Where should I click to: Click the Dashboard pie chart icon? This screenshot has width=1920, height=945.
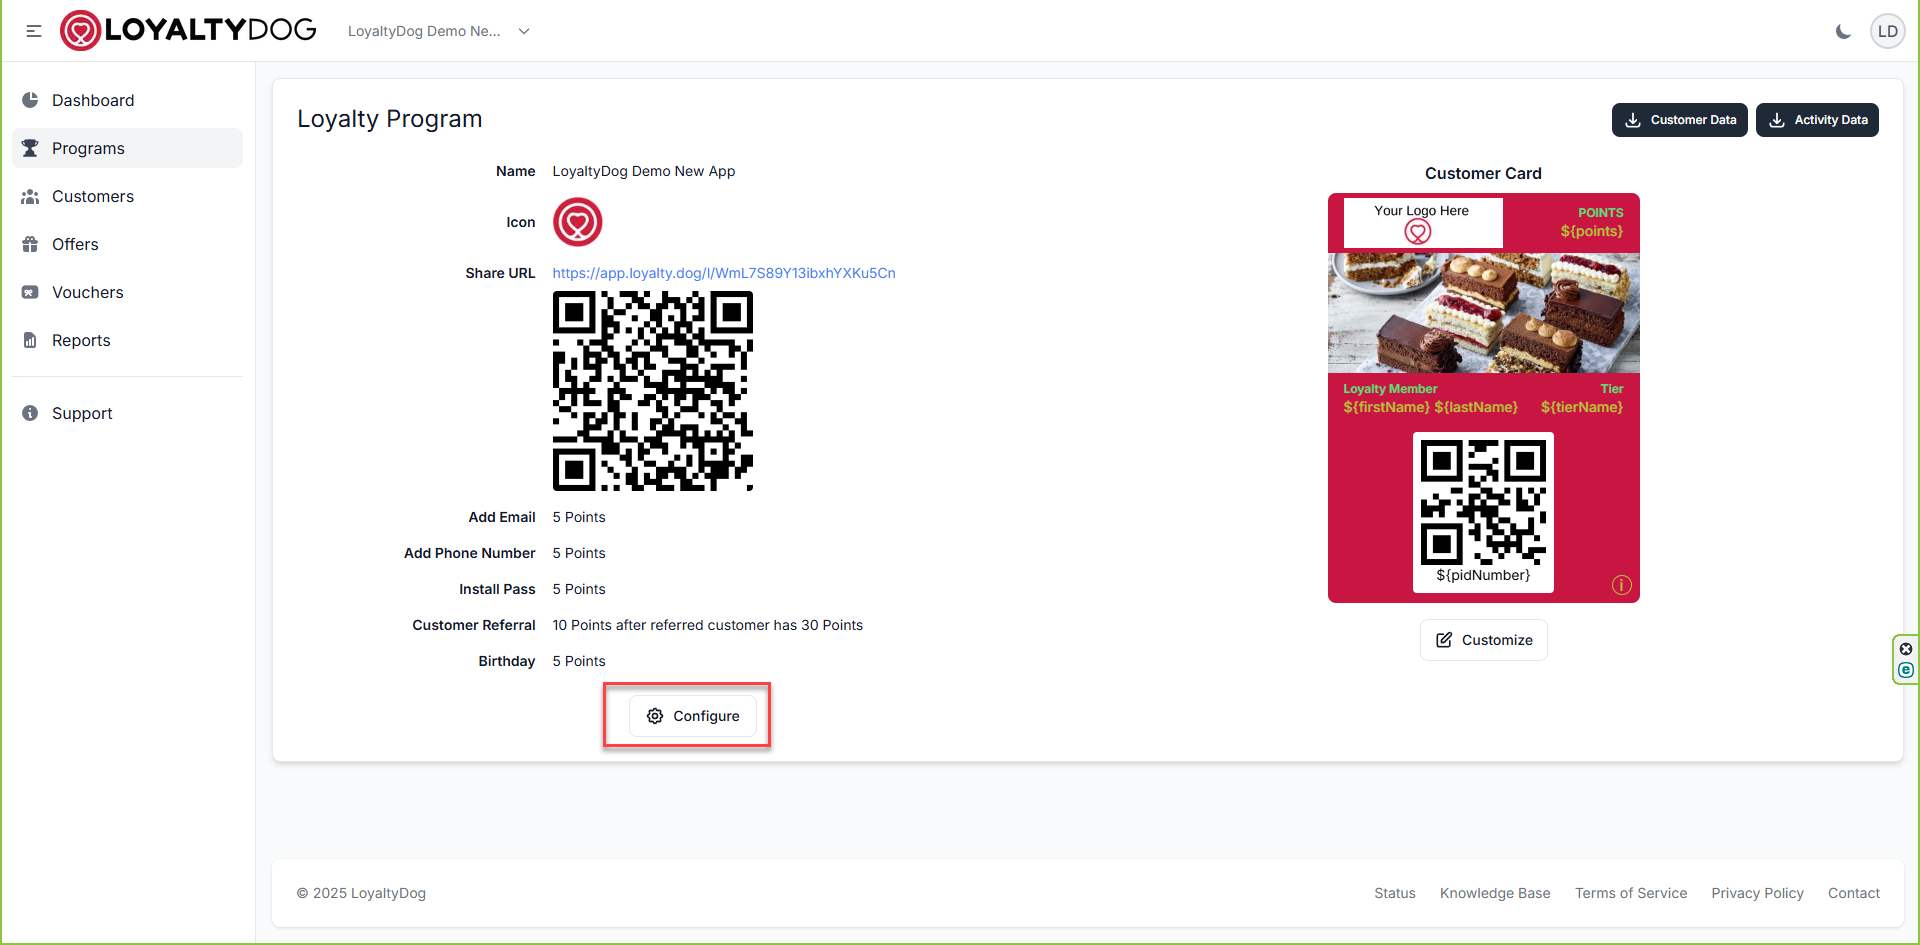click(30, 100)
